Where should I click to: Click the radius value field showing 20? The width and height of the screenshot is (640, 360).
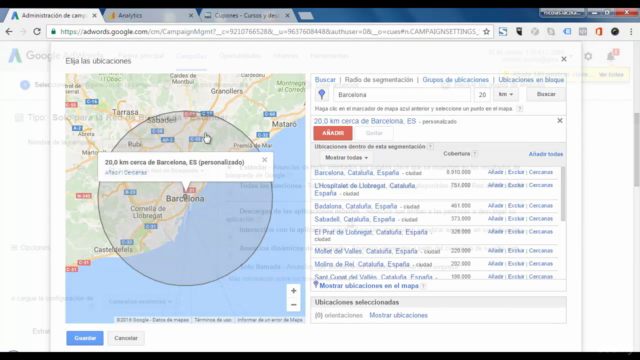tap(482, 95)
